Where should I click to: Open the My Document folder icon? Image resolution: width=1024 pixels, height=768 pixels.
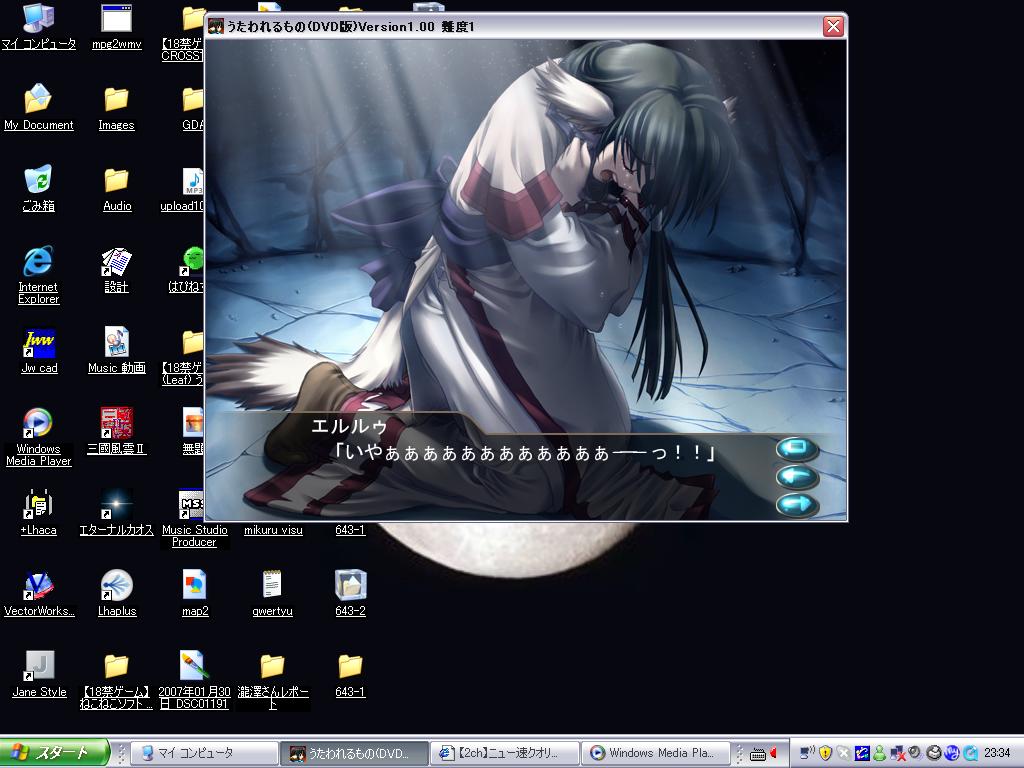click(x=39, y=107)
